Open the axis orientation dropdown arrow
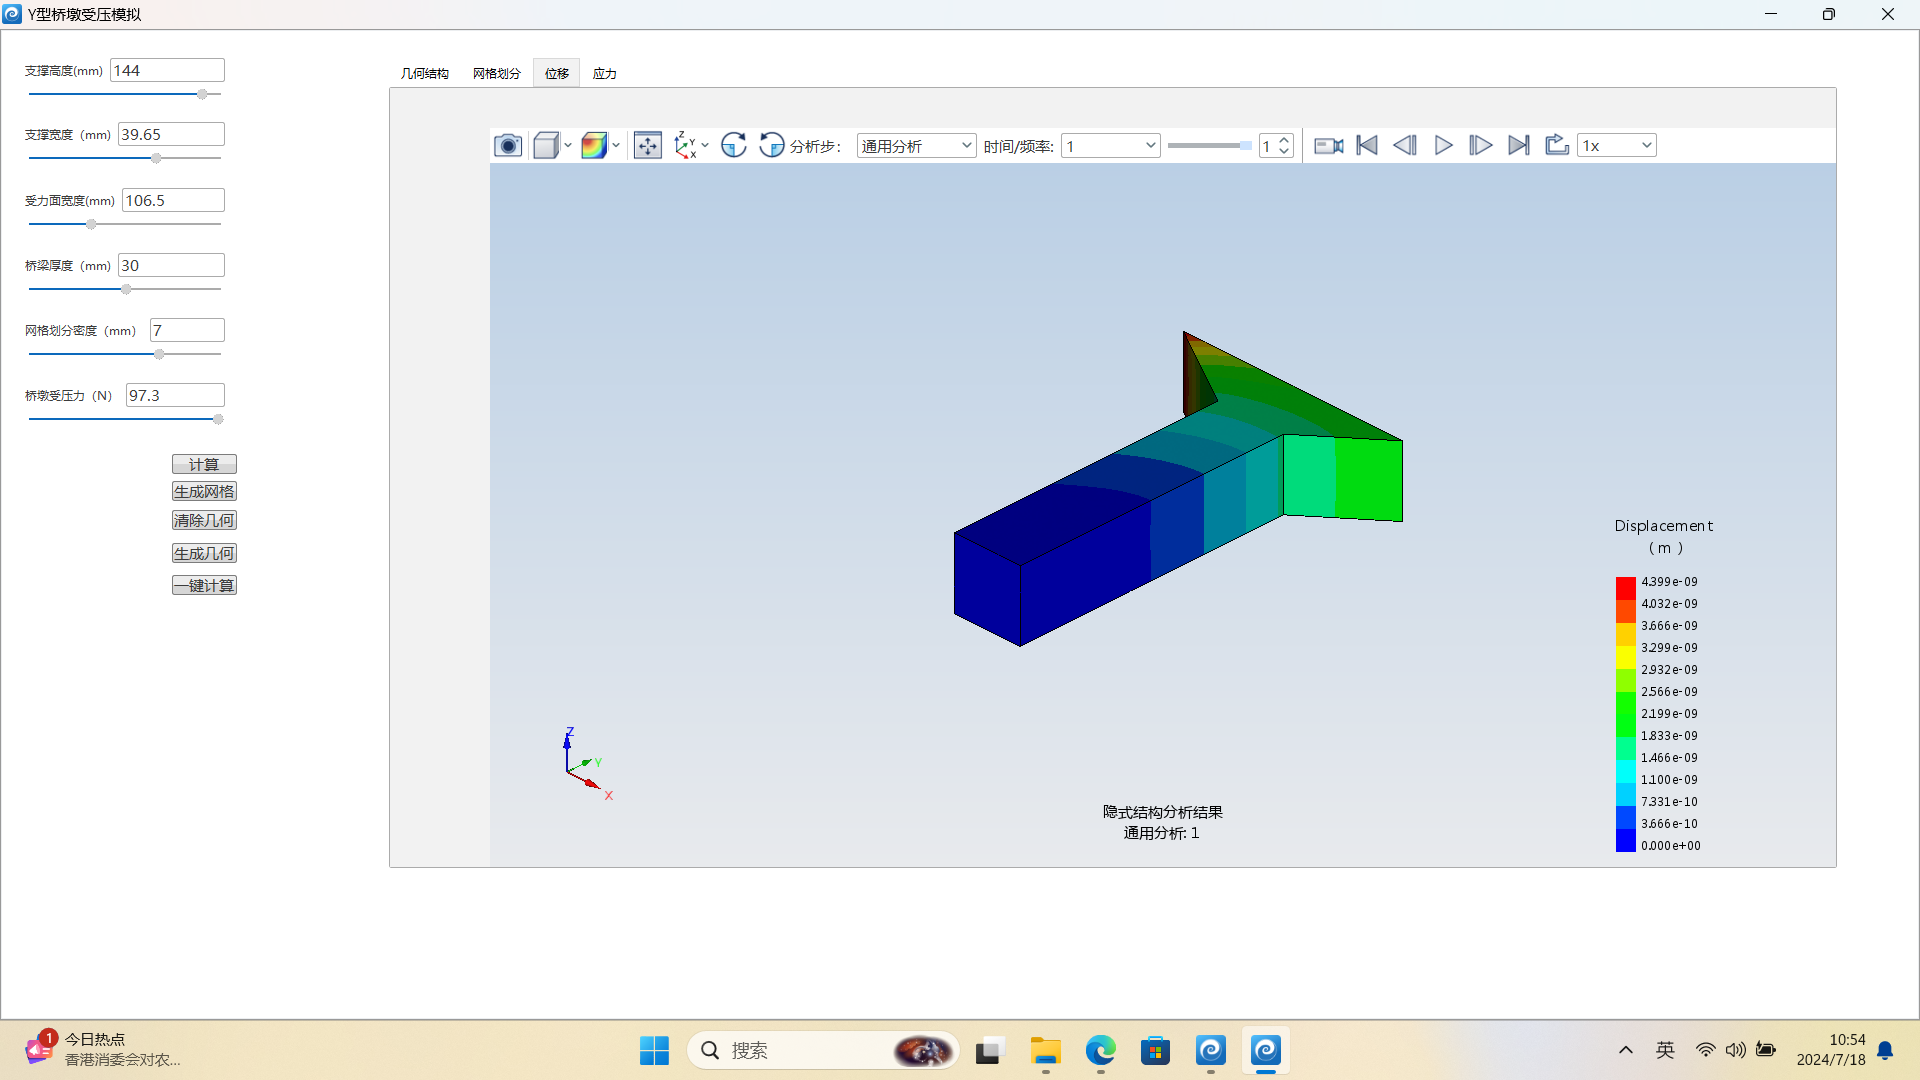This screenshot has height=1080, width=1920. tap(705, 146)
